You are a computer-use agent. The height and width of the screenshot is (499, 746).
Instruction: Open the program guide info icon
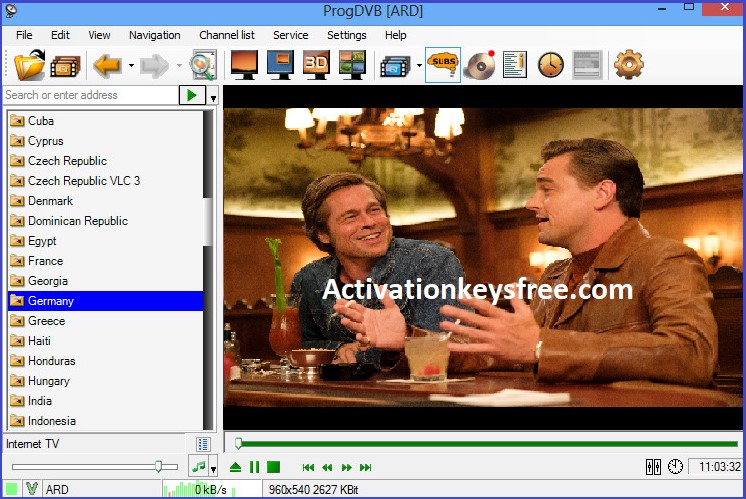(x=515, y=65)
